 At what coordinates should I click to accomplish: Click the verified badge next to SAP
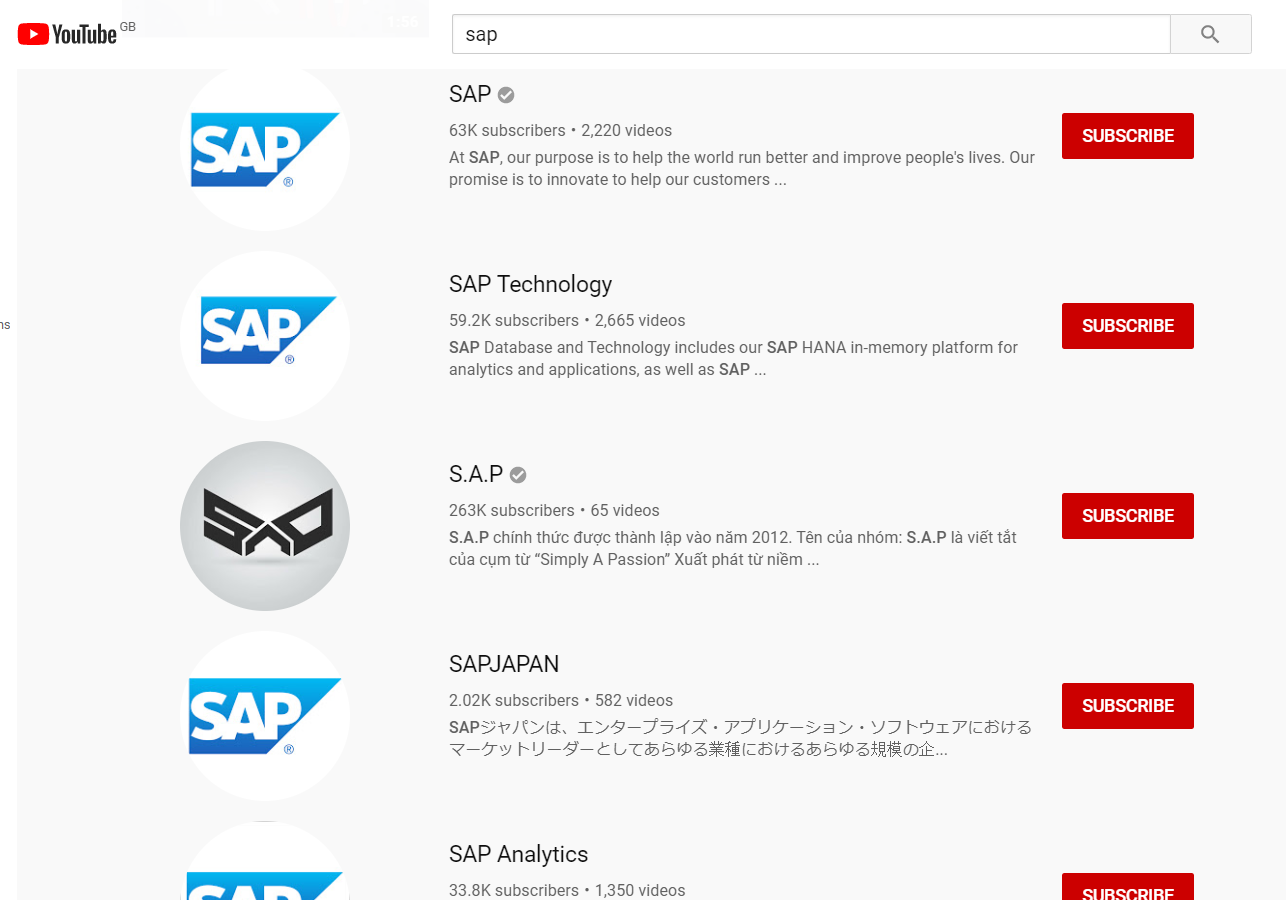pyautogui.click(x=507, y=95)
